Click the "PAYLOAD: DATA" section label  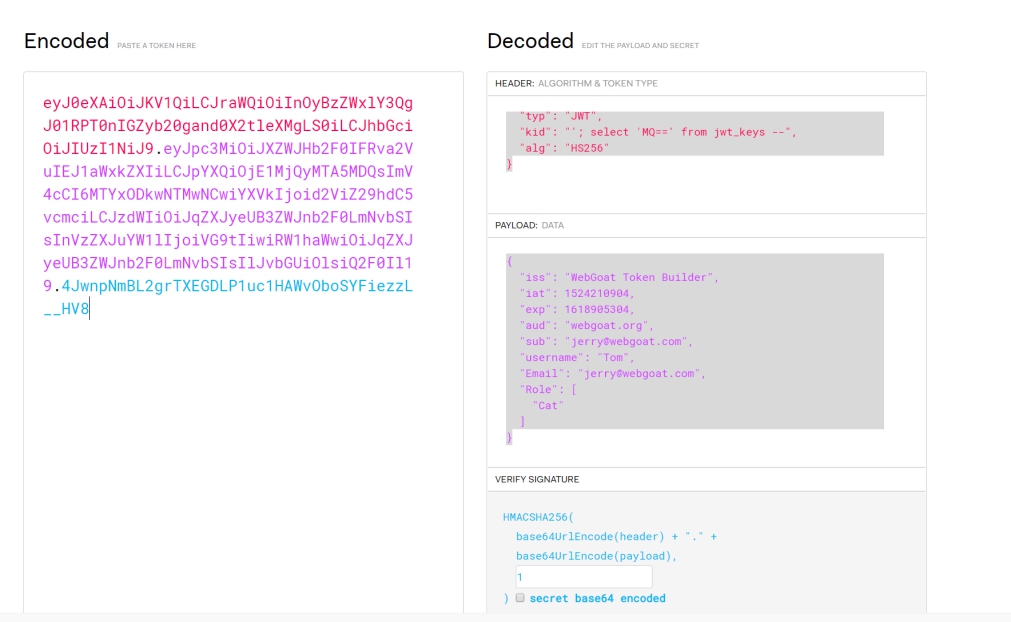coord(529,225)
